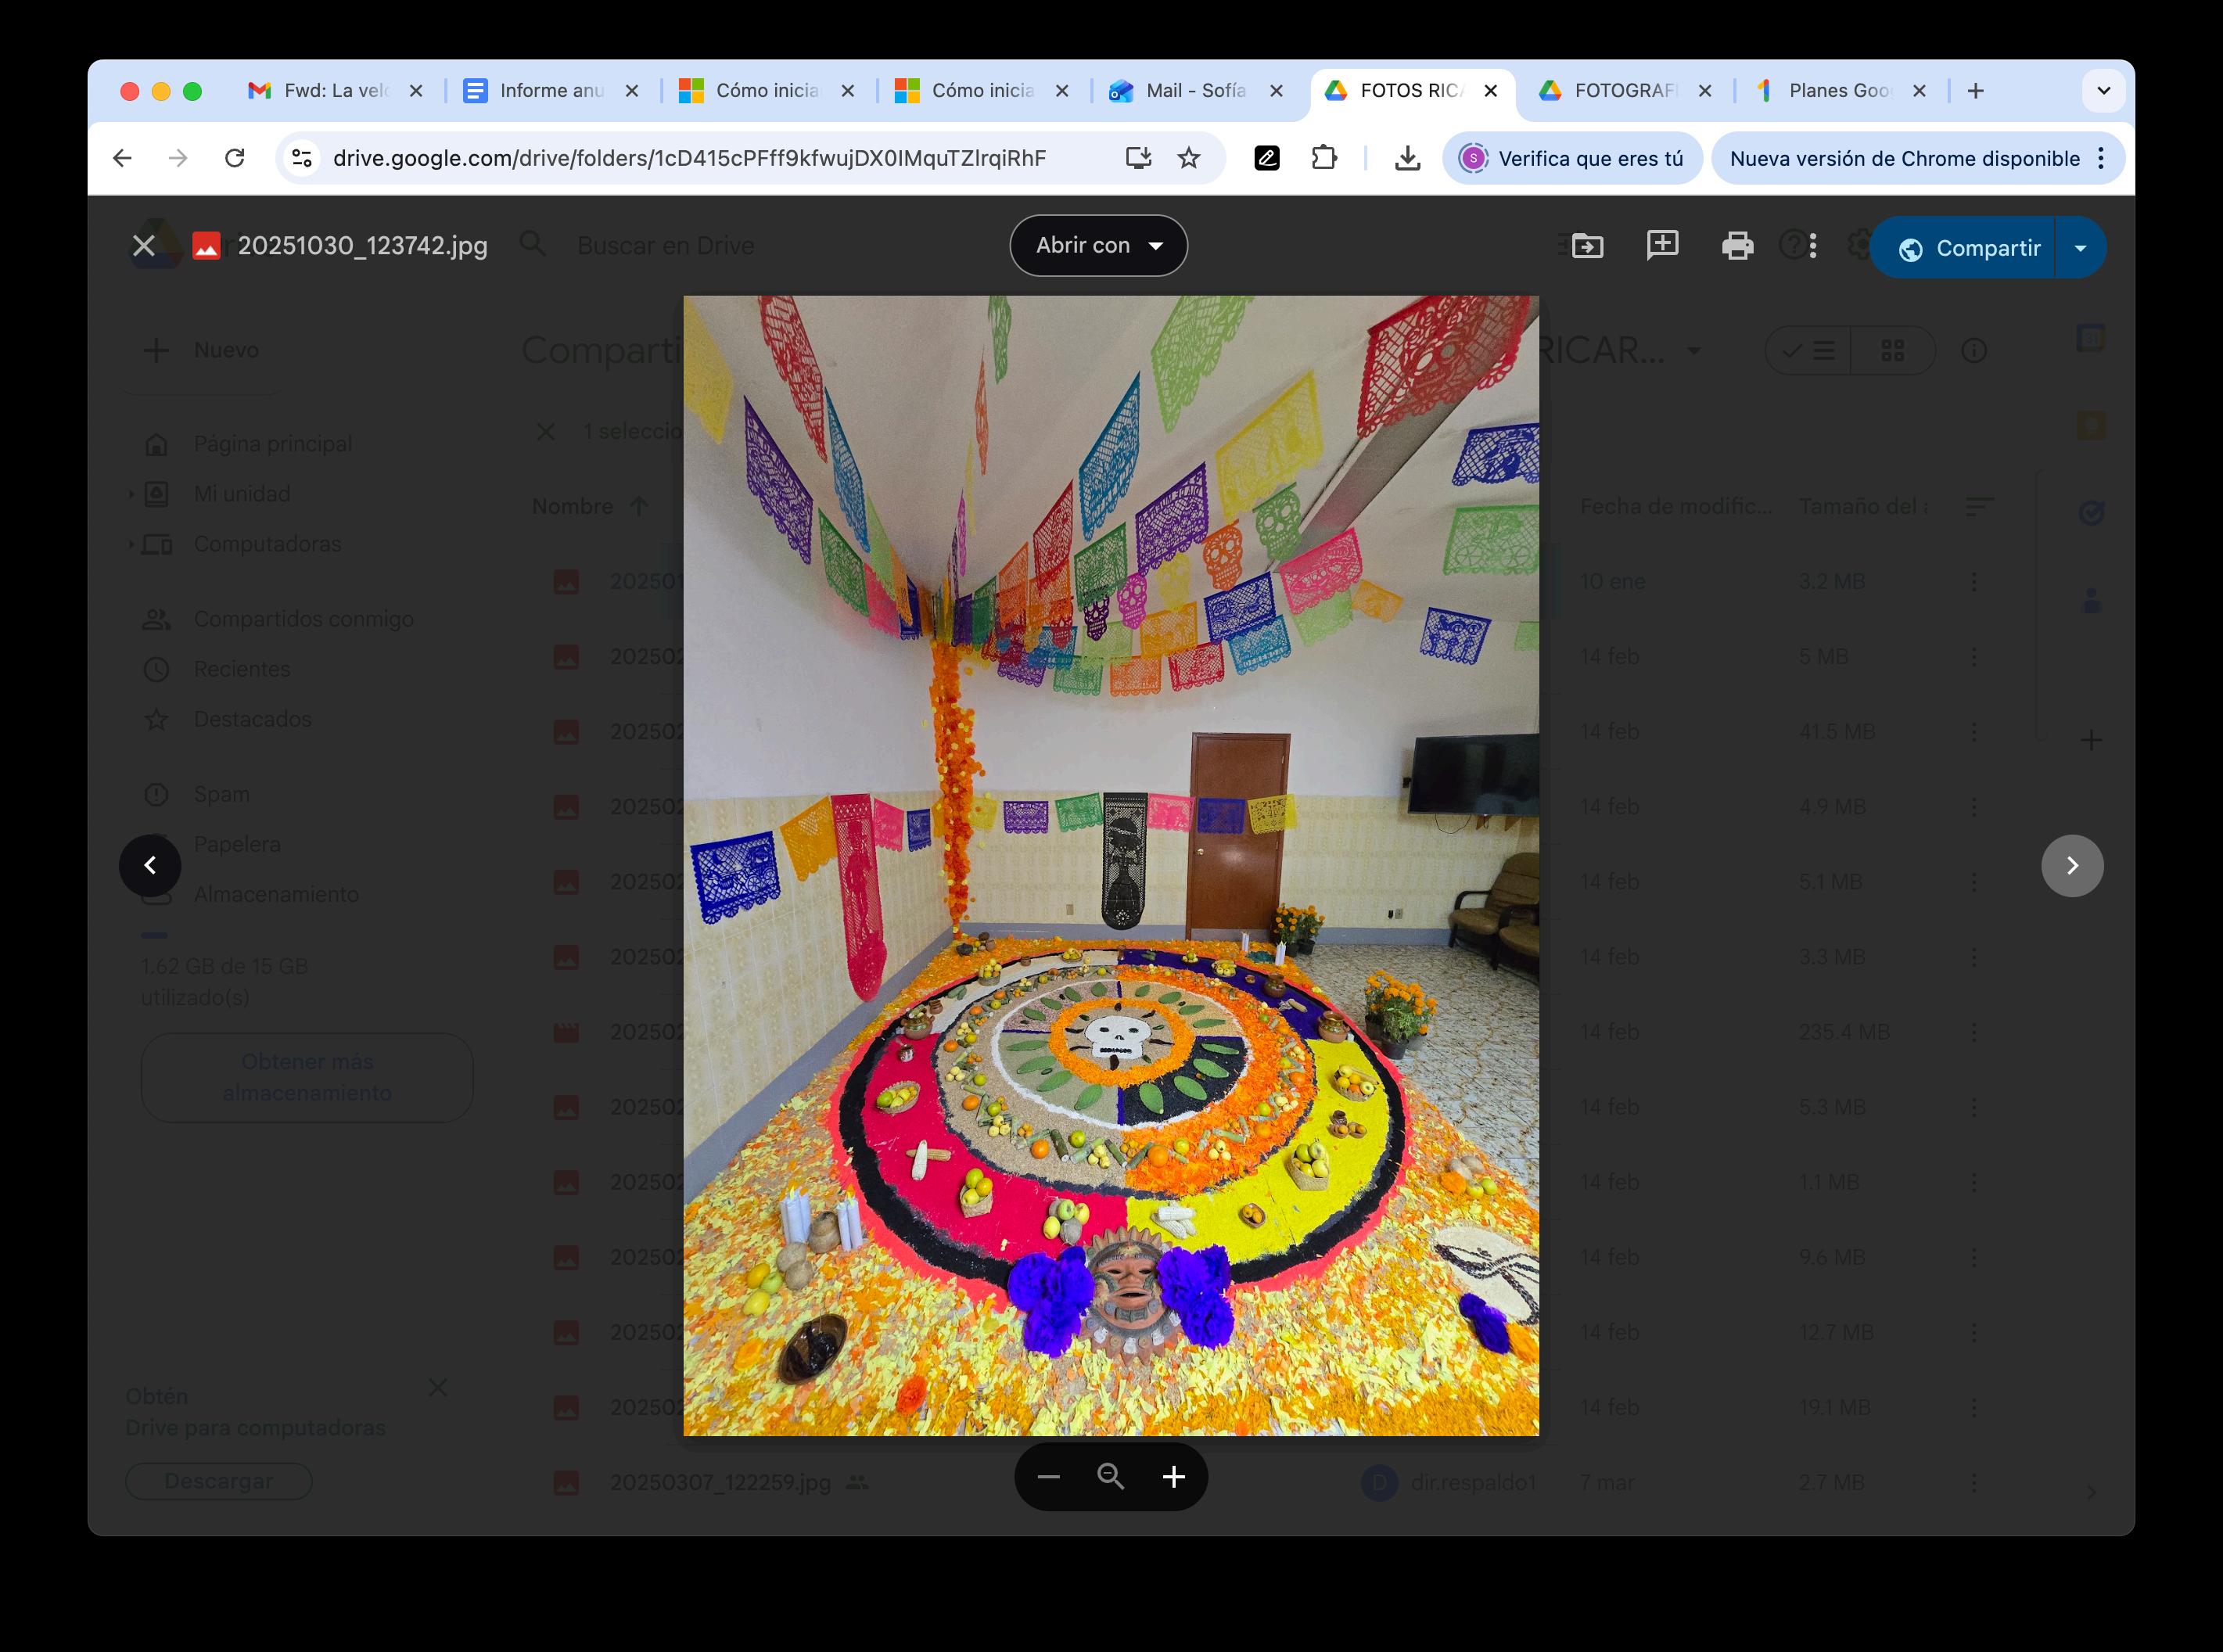Close the preview of 20251030_123742.jpg

(x=144, y=246)
